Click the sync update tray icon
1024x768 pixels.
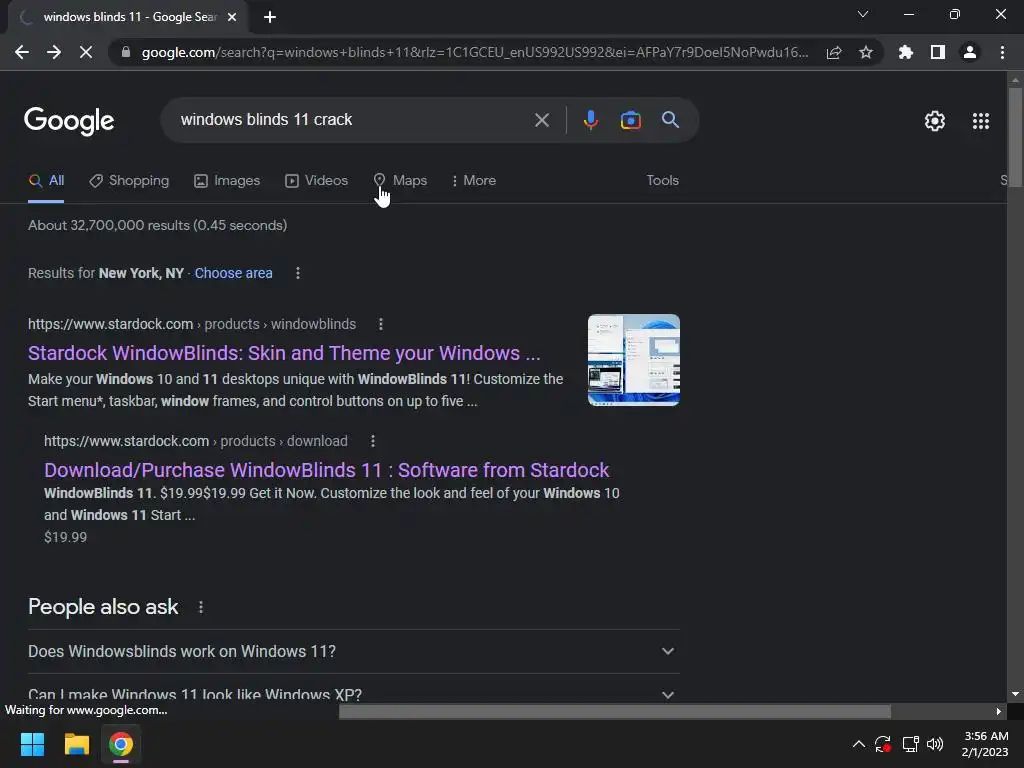883,744
